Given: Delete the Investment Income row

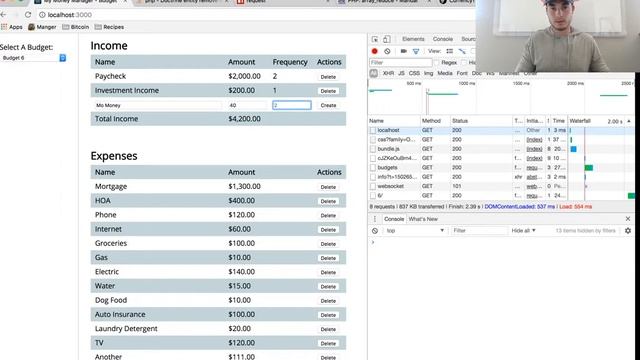Looking at the screenshot, I should pyautogui.click(x=328, y=91).
